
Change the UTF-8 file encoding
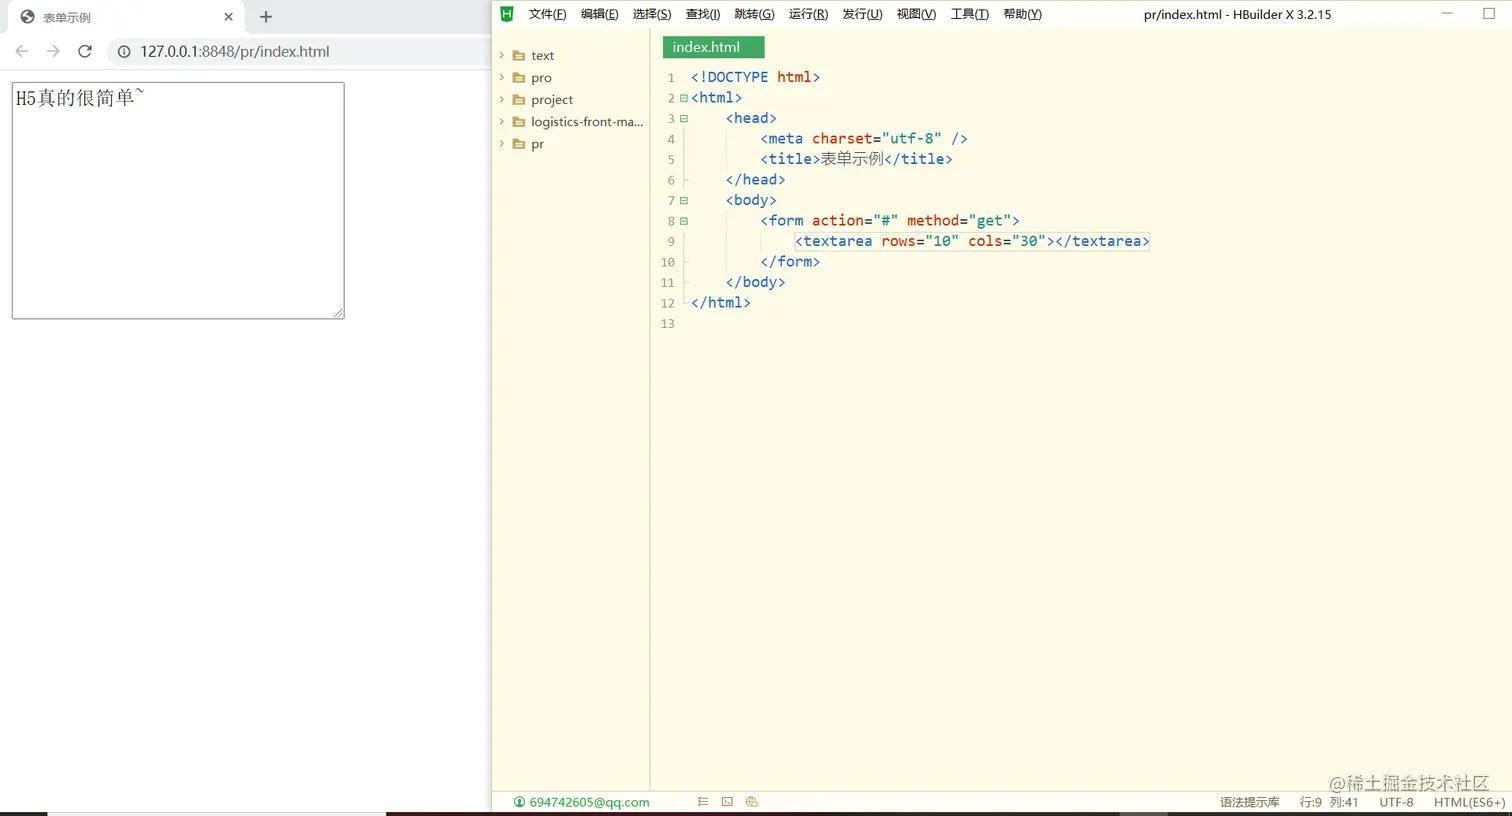(1396, 802)
